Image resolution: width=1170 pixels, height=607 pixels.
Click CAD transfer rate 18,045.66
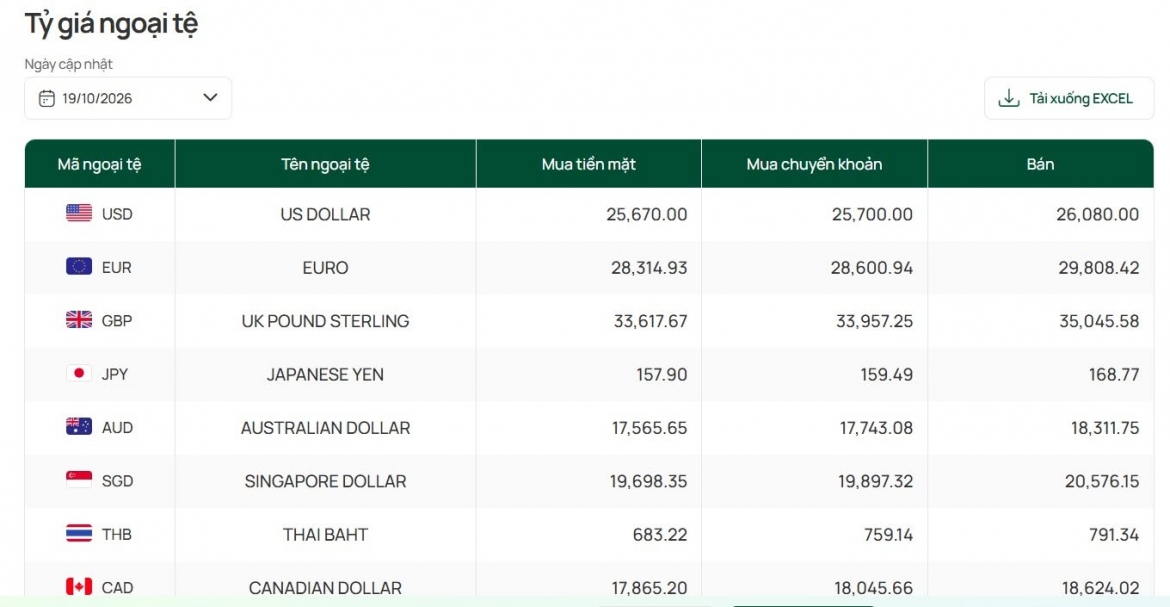point(873,588)
